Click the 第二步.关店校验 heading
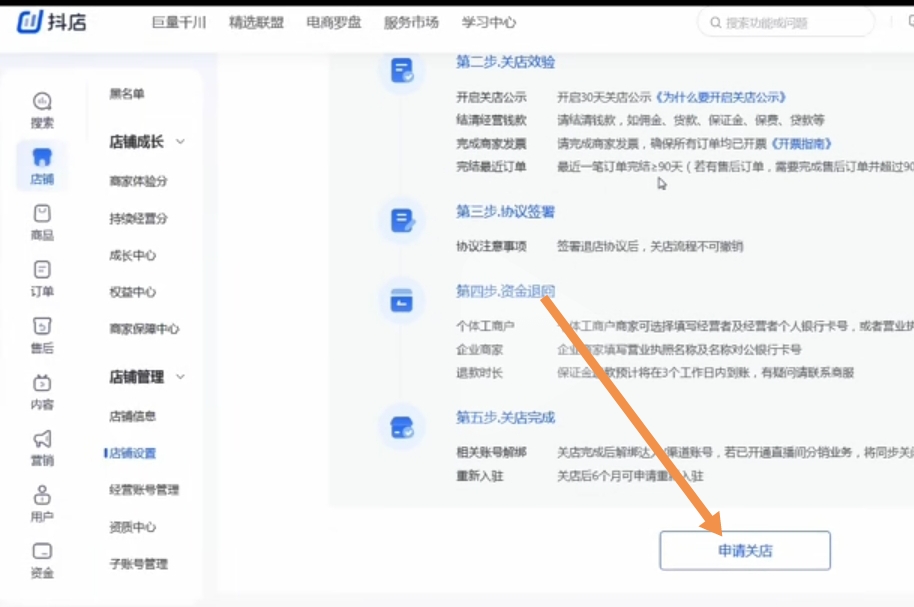 505,62
